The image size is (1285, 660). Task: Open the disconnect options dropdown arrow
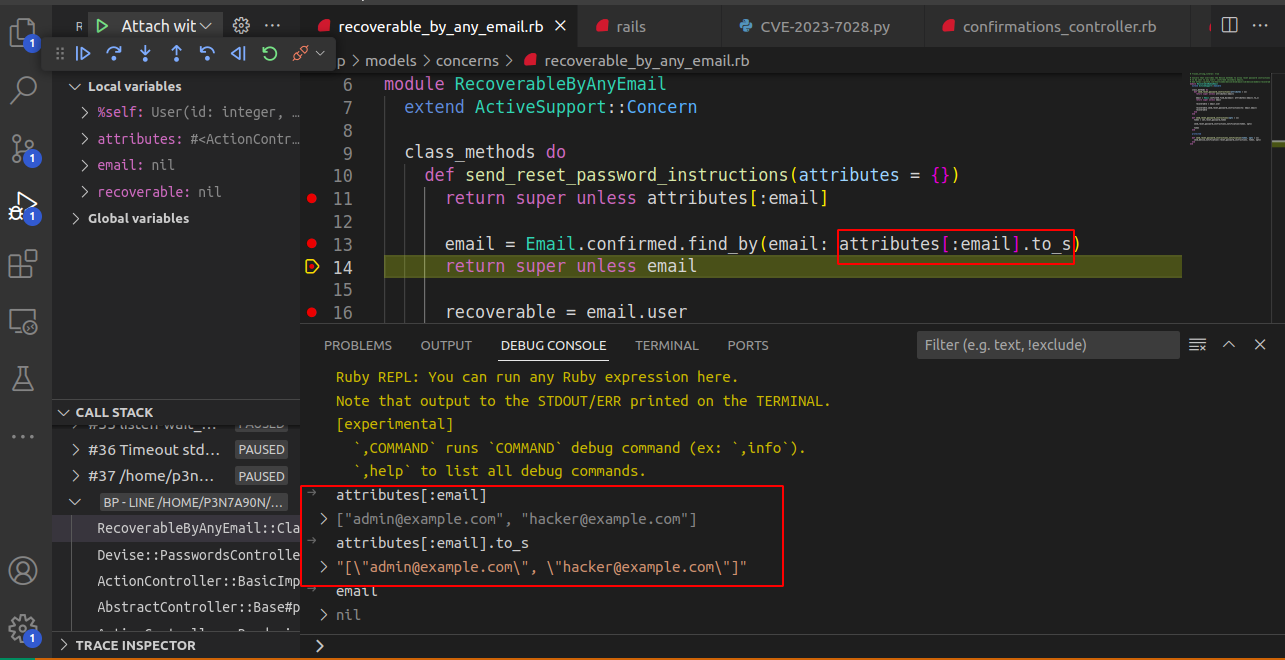tap(320, 53)
